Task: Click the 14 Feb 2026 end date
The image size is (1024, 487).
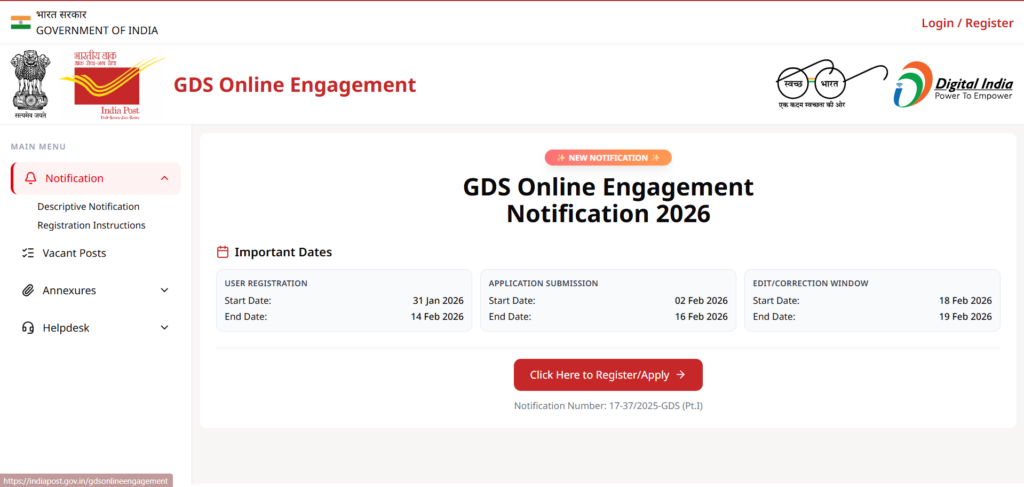Action: [438, 317]
